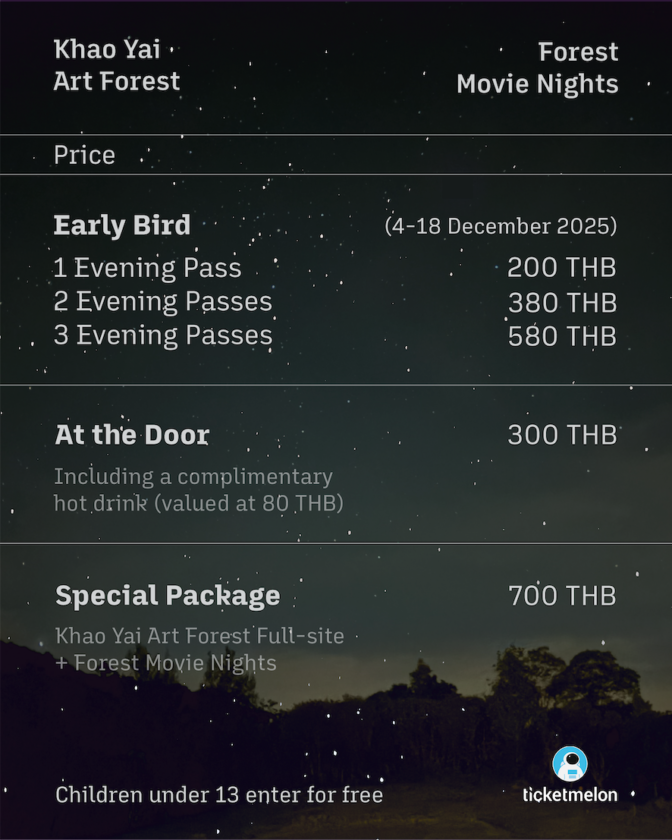Click the Ticketmelon astronaut logo icon
The width and height of the screenshot is (672, 840).
570,764
